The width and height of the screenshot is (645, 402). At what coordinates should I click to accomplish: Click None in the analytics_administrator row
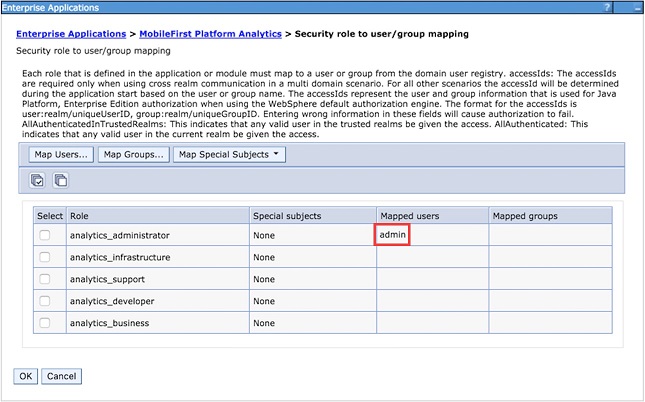[264, 235]
